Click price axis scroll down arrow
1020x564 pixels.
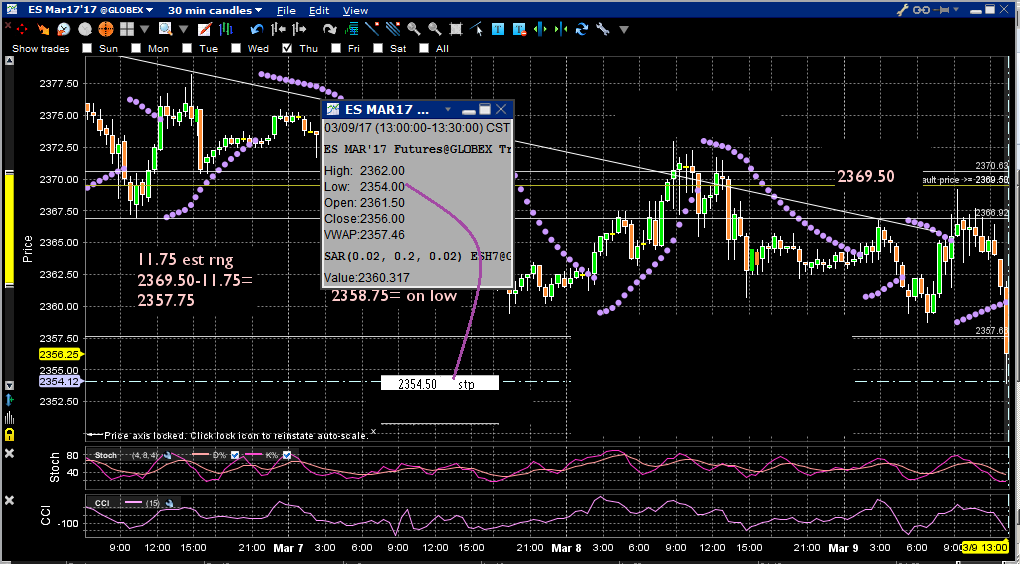click(x=9, y=385)
